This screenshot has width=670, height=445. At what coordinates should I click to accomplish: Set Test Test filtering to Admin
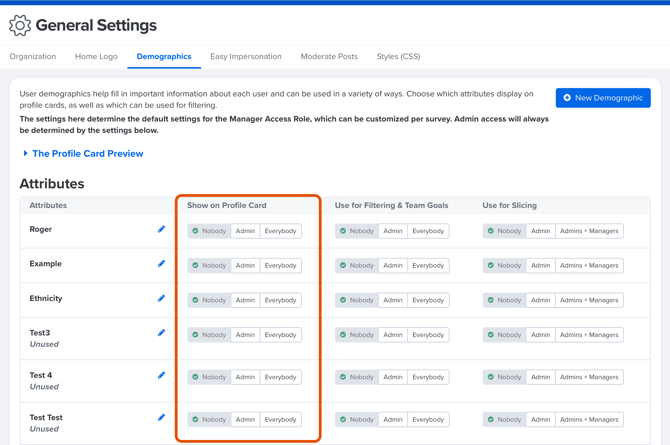click(x=393, y=420)
